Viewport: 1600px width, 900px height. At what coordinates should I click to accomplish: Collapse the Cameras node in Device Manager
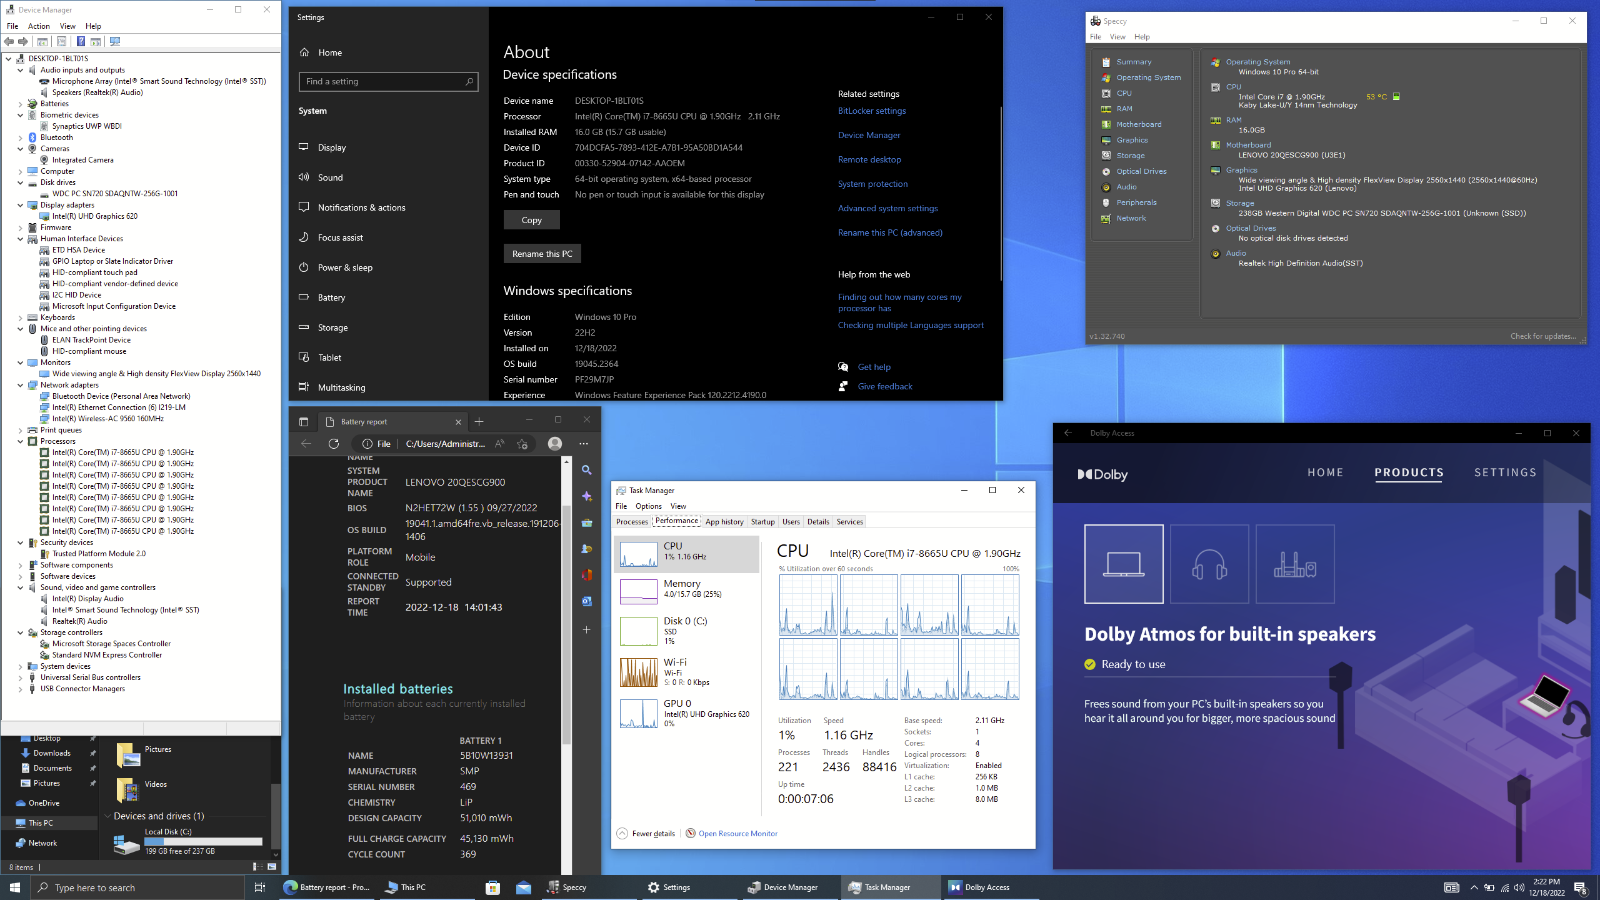(20, 149)
